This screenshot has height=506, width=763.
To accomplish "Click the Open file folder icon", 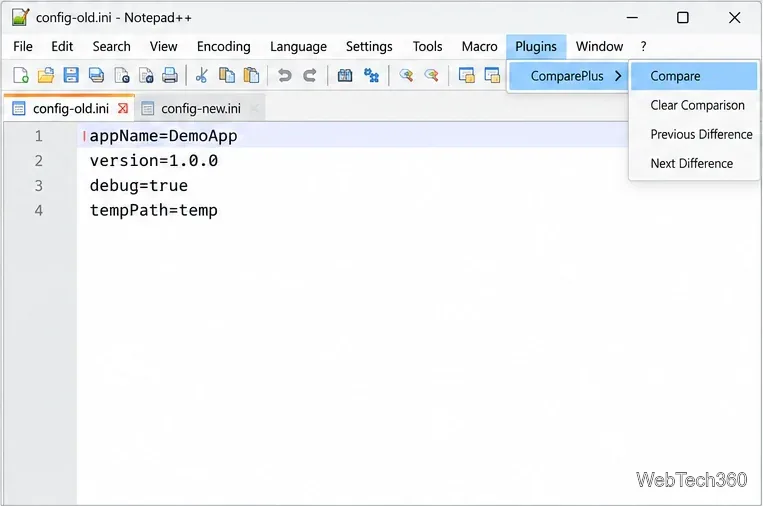I will coord(46,75).
